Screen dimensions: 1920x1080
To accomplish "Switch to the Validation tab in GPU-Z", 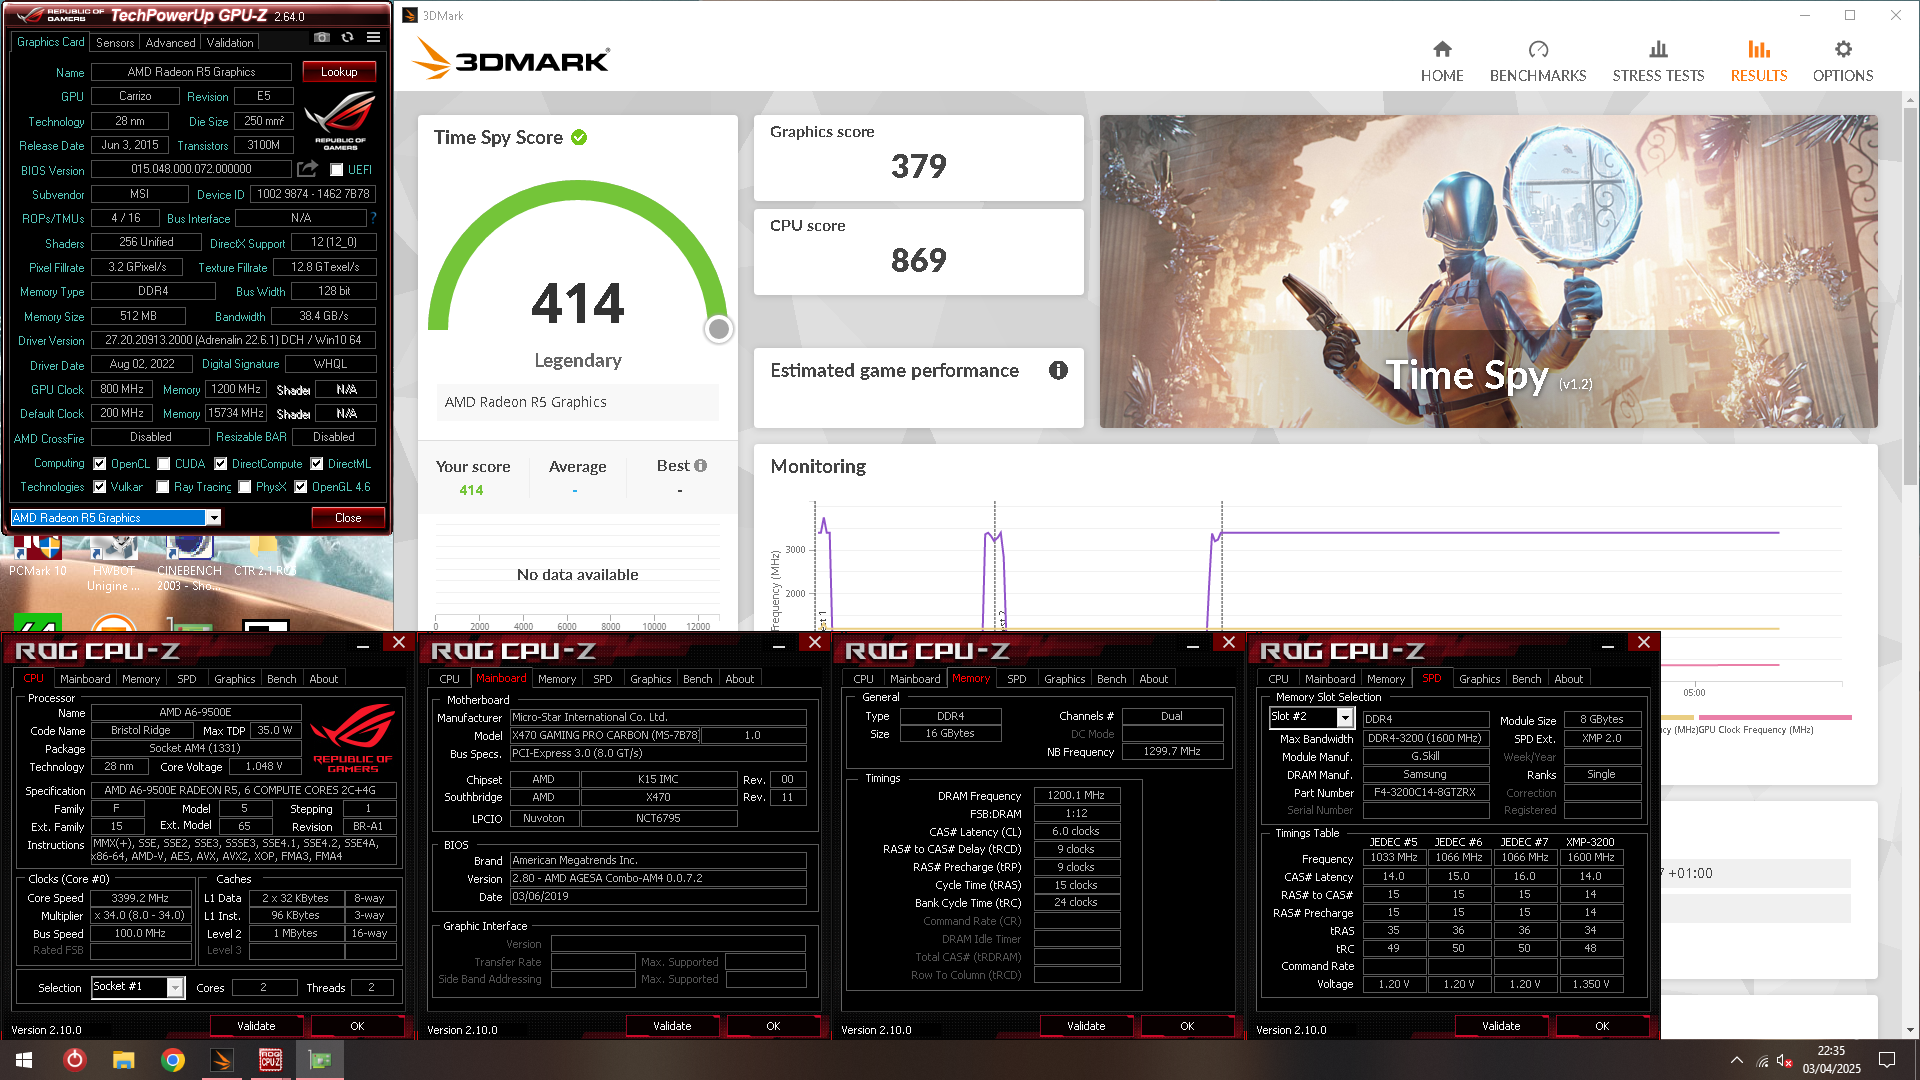I will [x=230, y=43].
